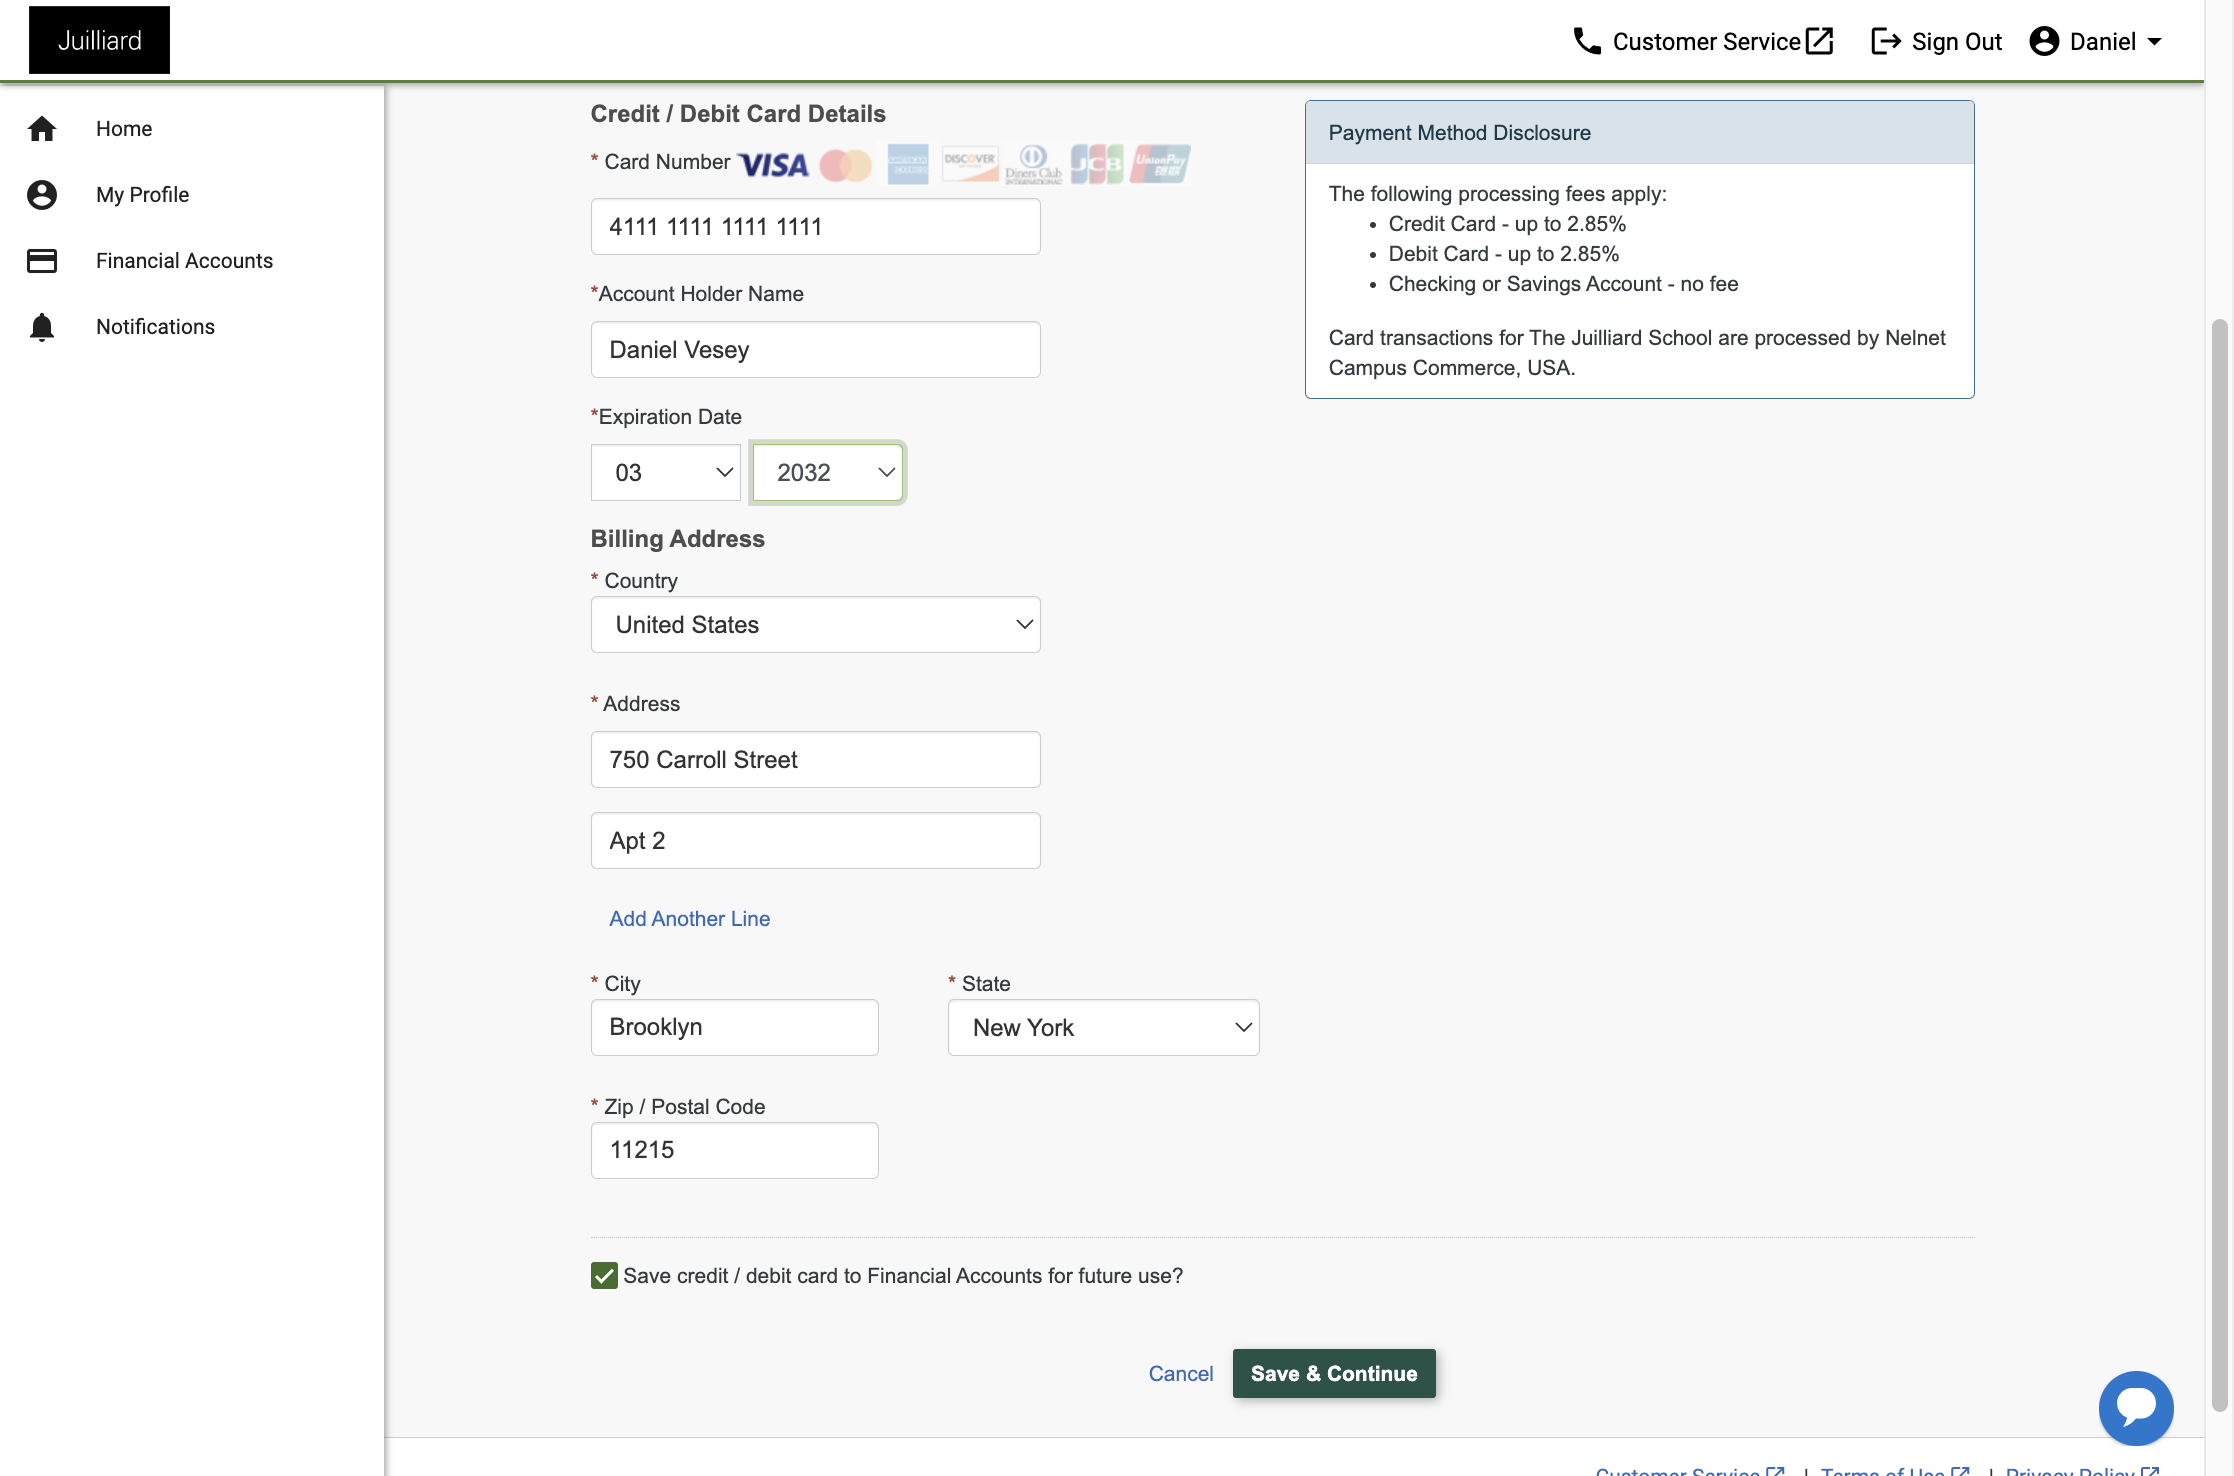Click the Sign Out arrow icon
Image resolution: width=2234 pixels, height=1476 pixels.
click(x=1886, y=41)
